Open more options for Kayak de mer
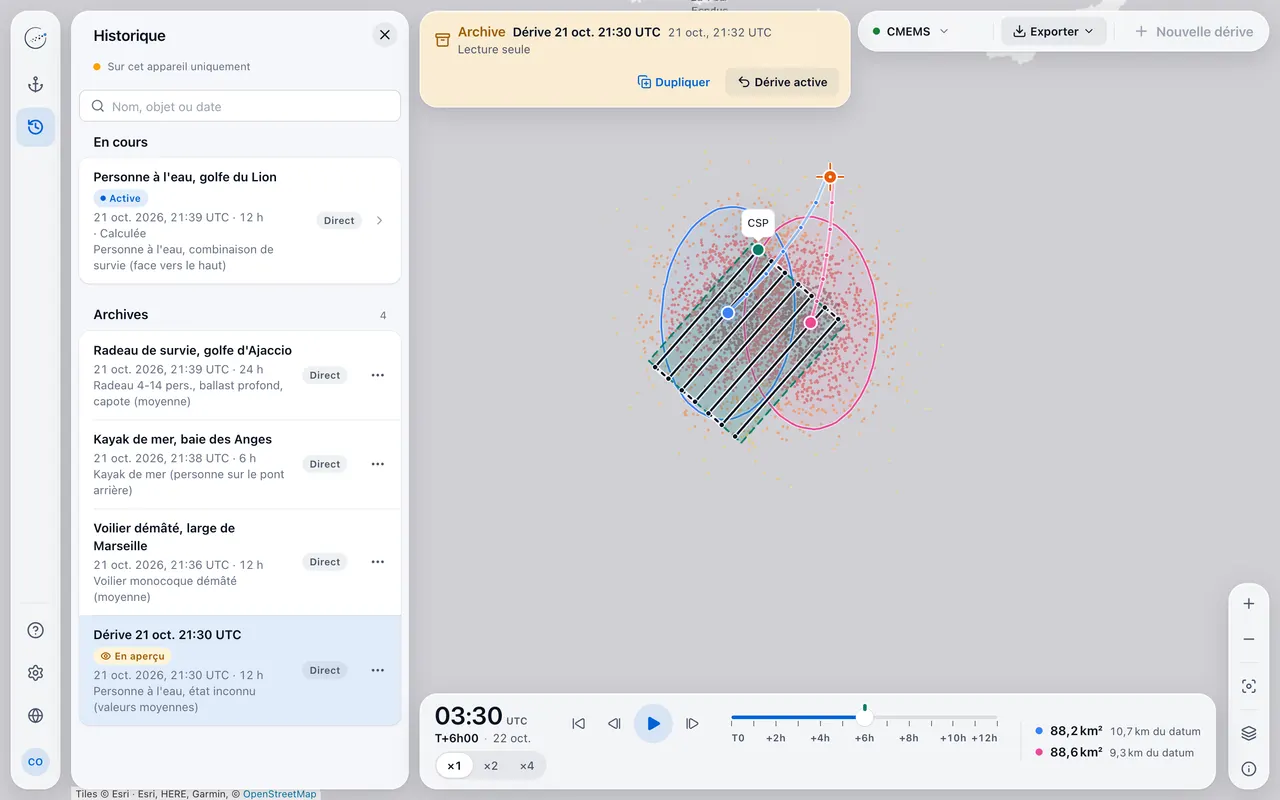Viewport: 1280px width, 800px height. (378, 464)
